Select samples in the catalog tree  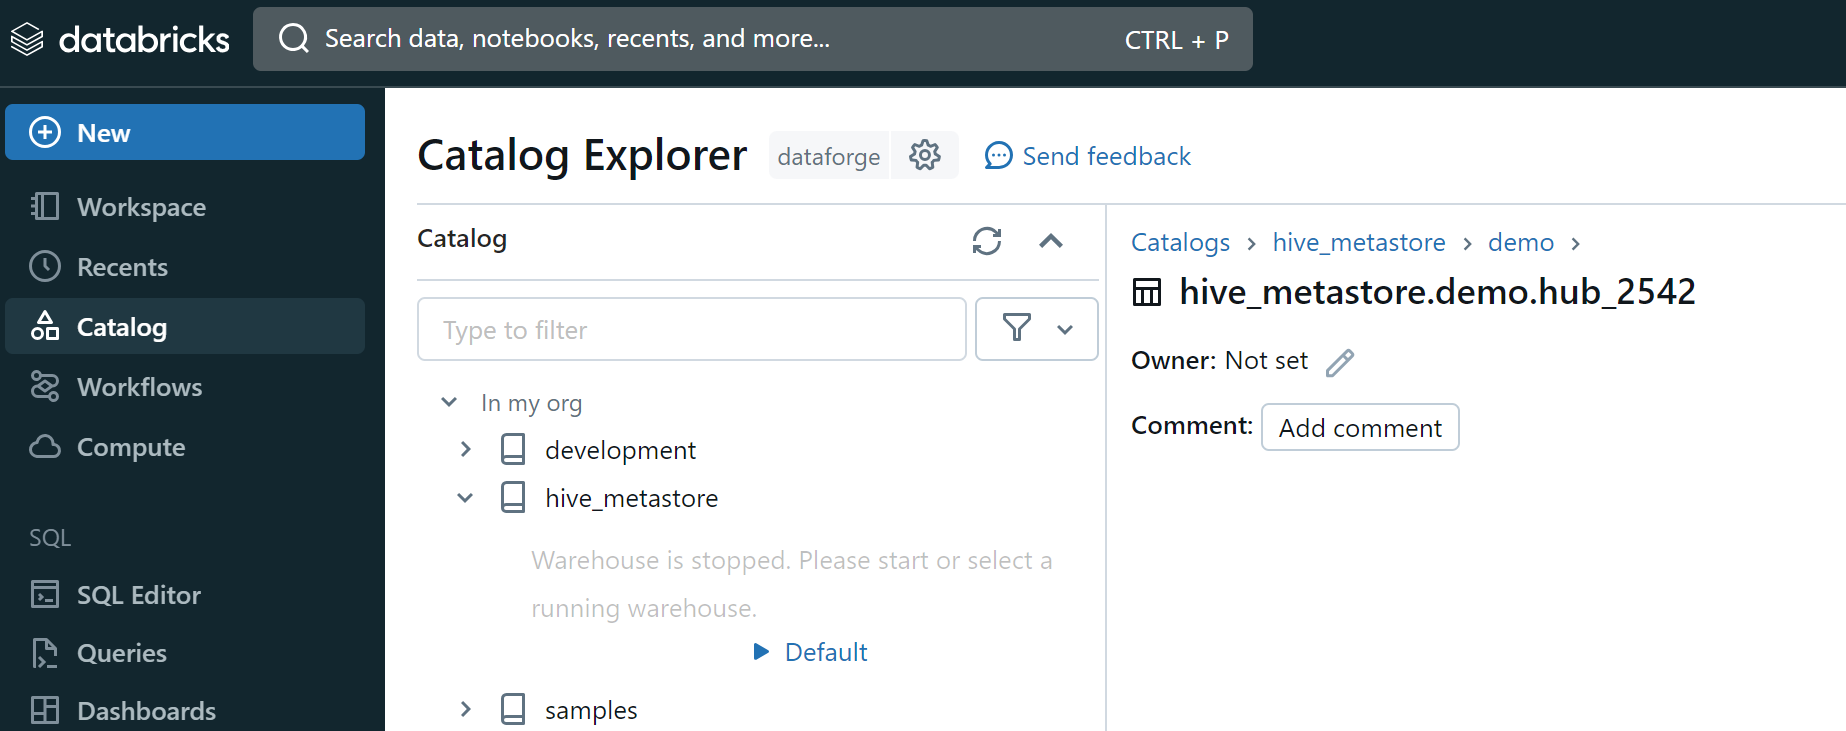click(x=591, y=710)
